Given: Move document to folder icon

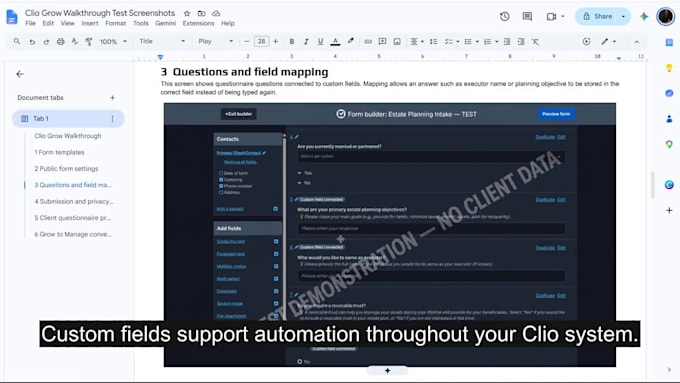Looking at the screenshot, I should [x=201, y=13].
